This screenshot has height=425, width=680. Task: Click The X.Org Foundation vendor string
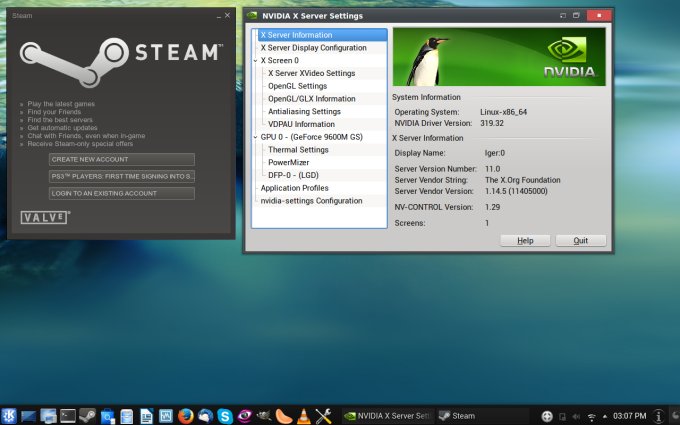click(523, 180)
